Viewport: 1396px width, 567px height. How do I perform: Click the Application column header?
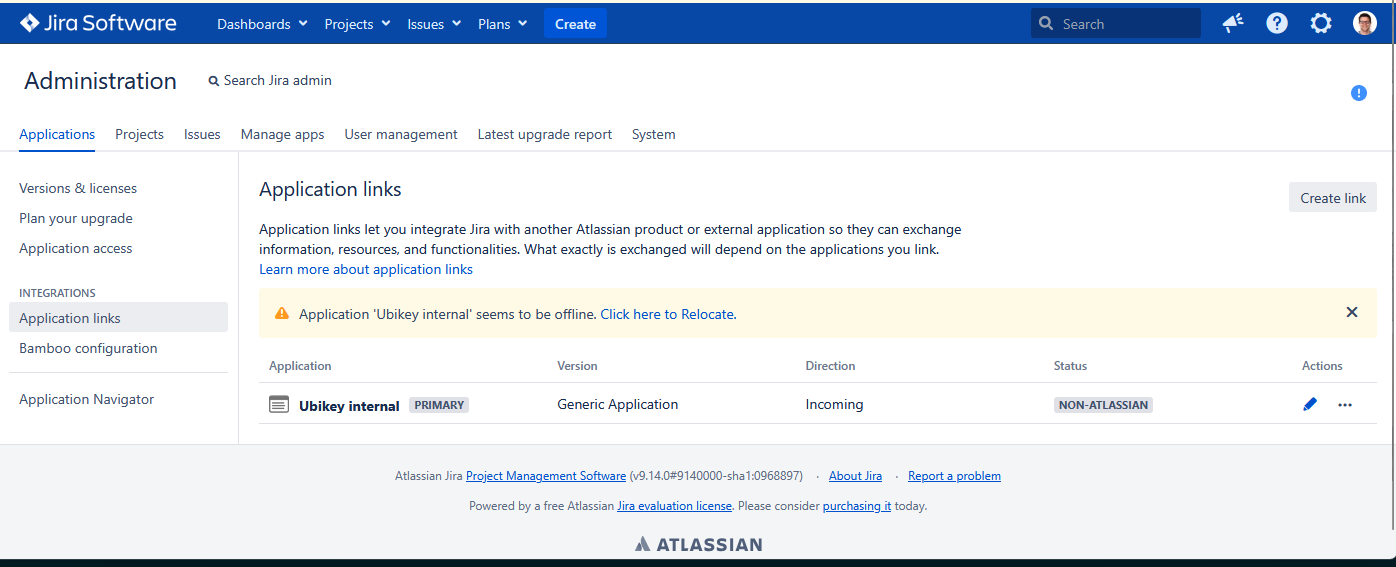300,366
